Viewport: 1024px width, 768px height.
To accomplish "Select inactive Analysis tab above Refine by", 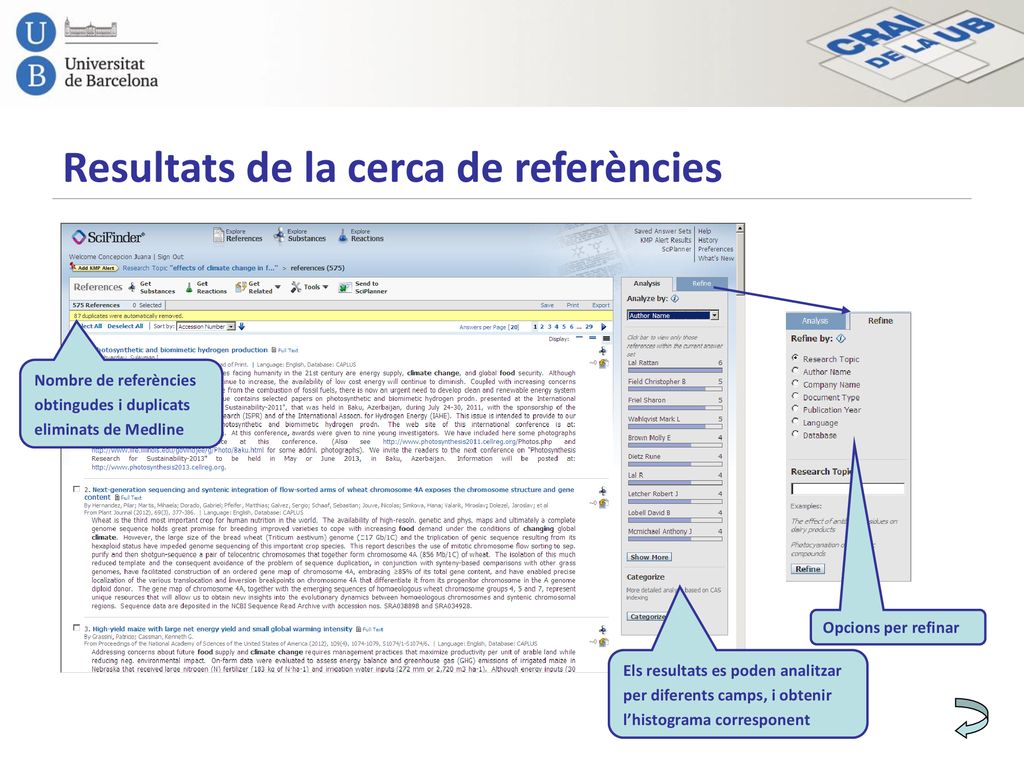I will pyautogui.click(x=815, y=321).
